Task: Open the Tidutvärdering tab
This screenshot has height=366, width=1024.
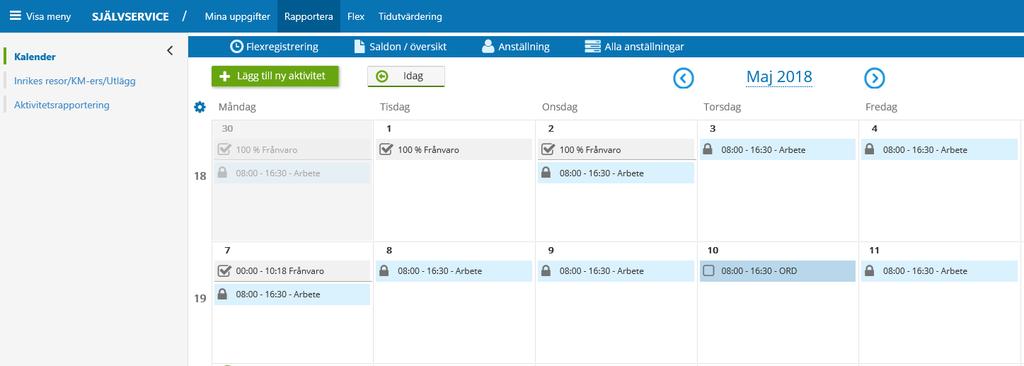Action: tap(410, 16)
